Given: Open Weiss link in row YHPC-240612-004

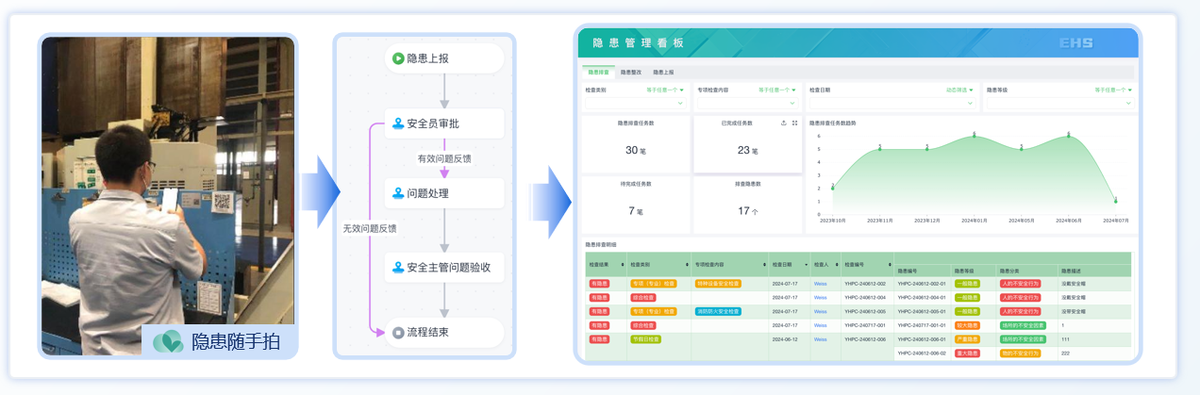Looking at the screenshot, I should [x=820, y=297].
